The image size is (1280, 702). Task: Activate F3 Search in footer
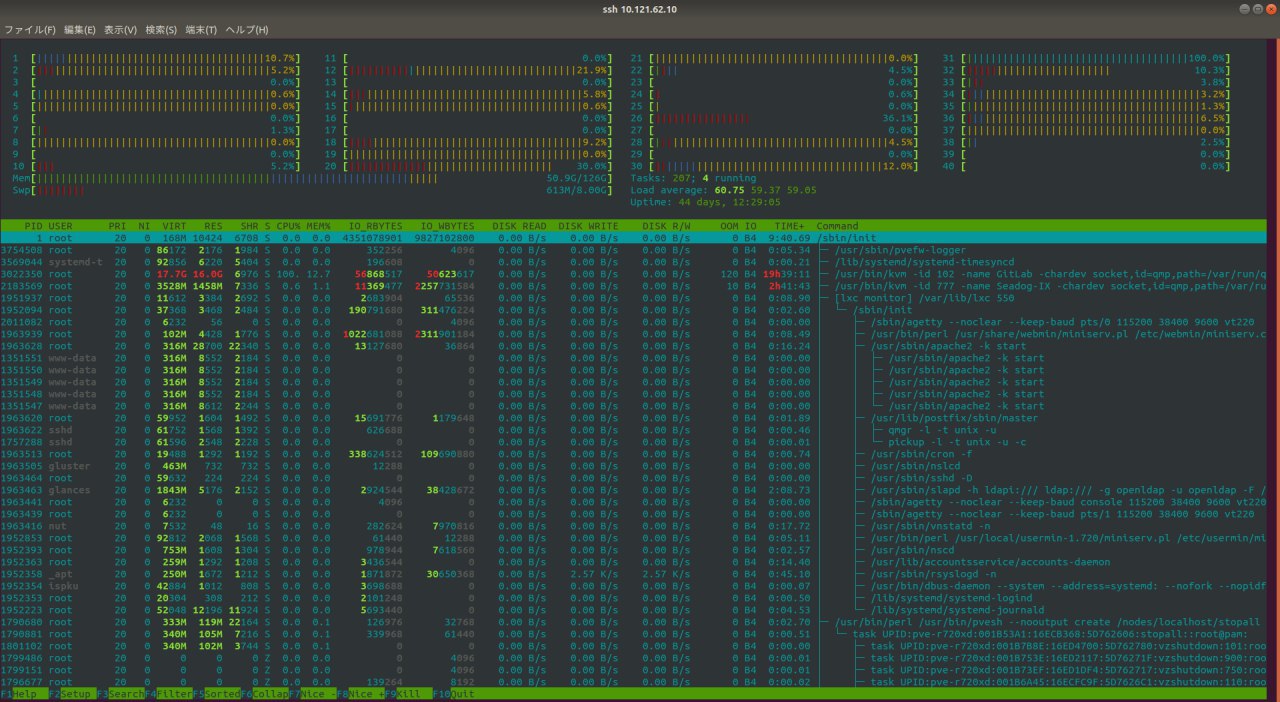[120, 694]
